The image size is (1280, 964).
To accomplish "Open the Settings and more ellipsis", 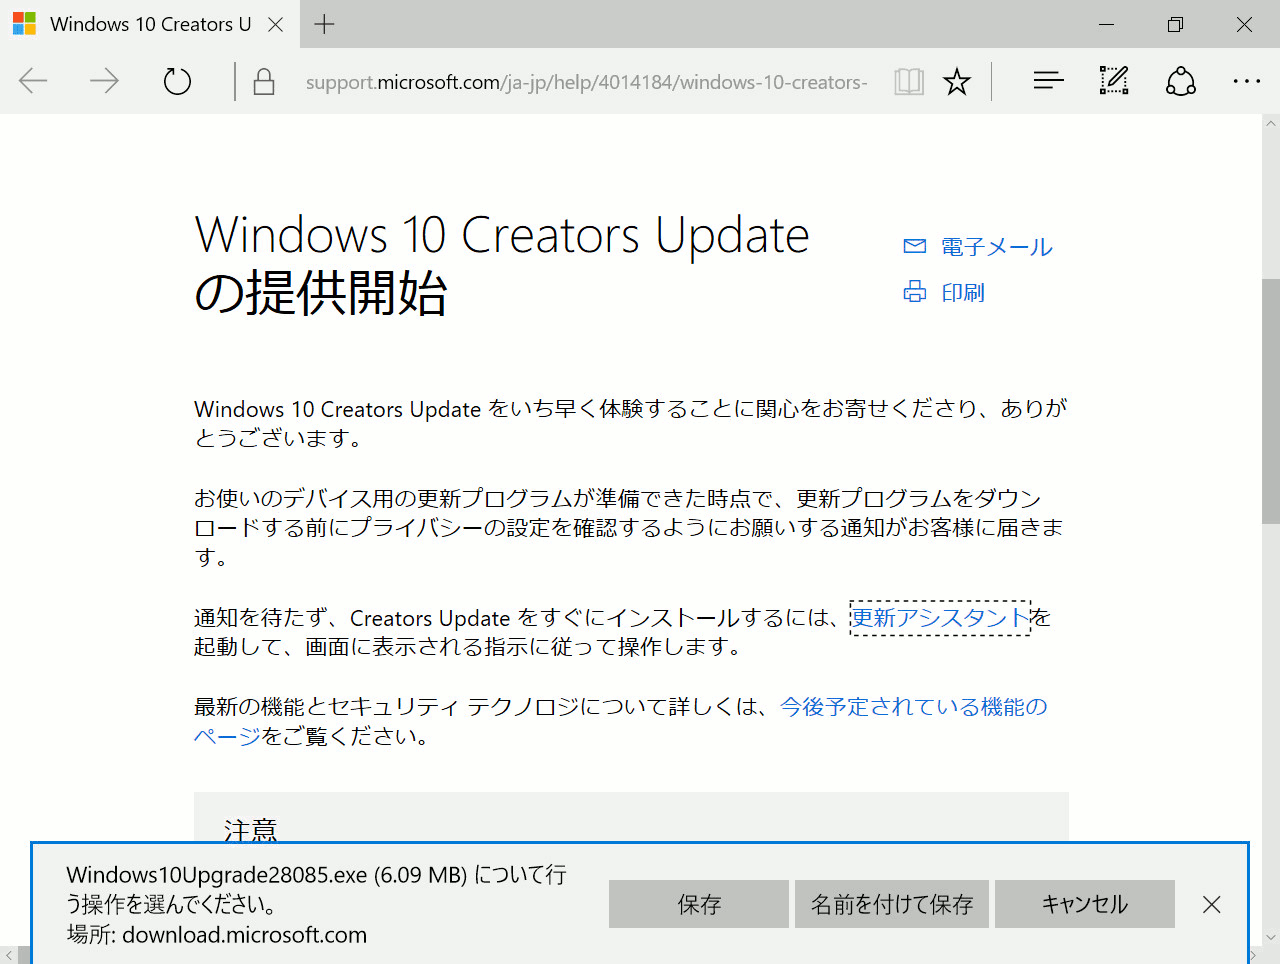I will coord(1247,81).
